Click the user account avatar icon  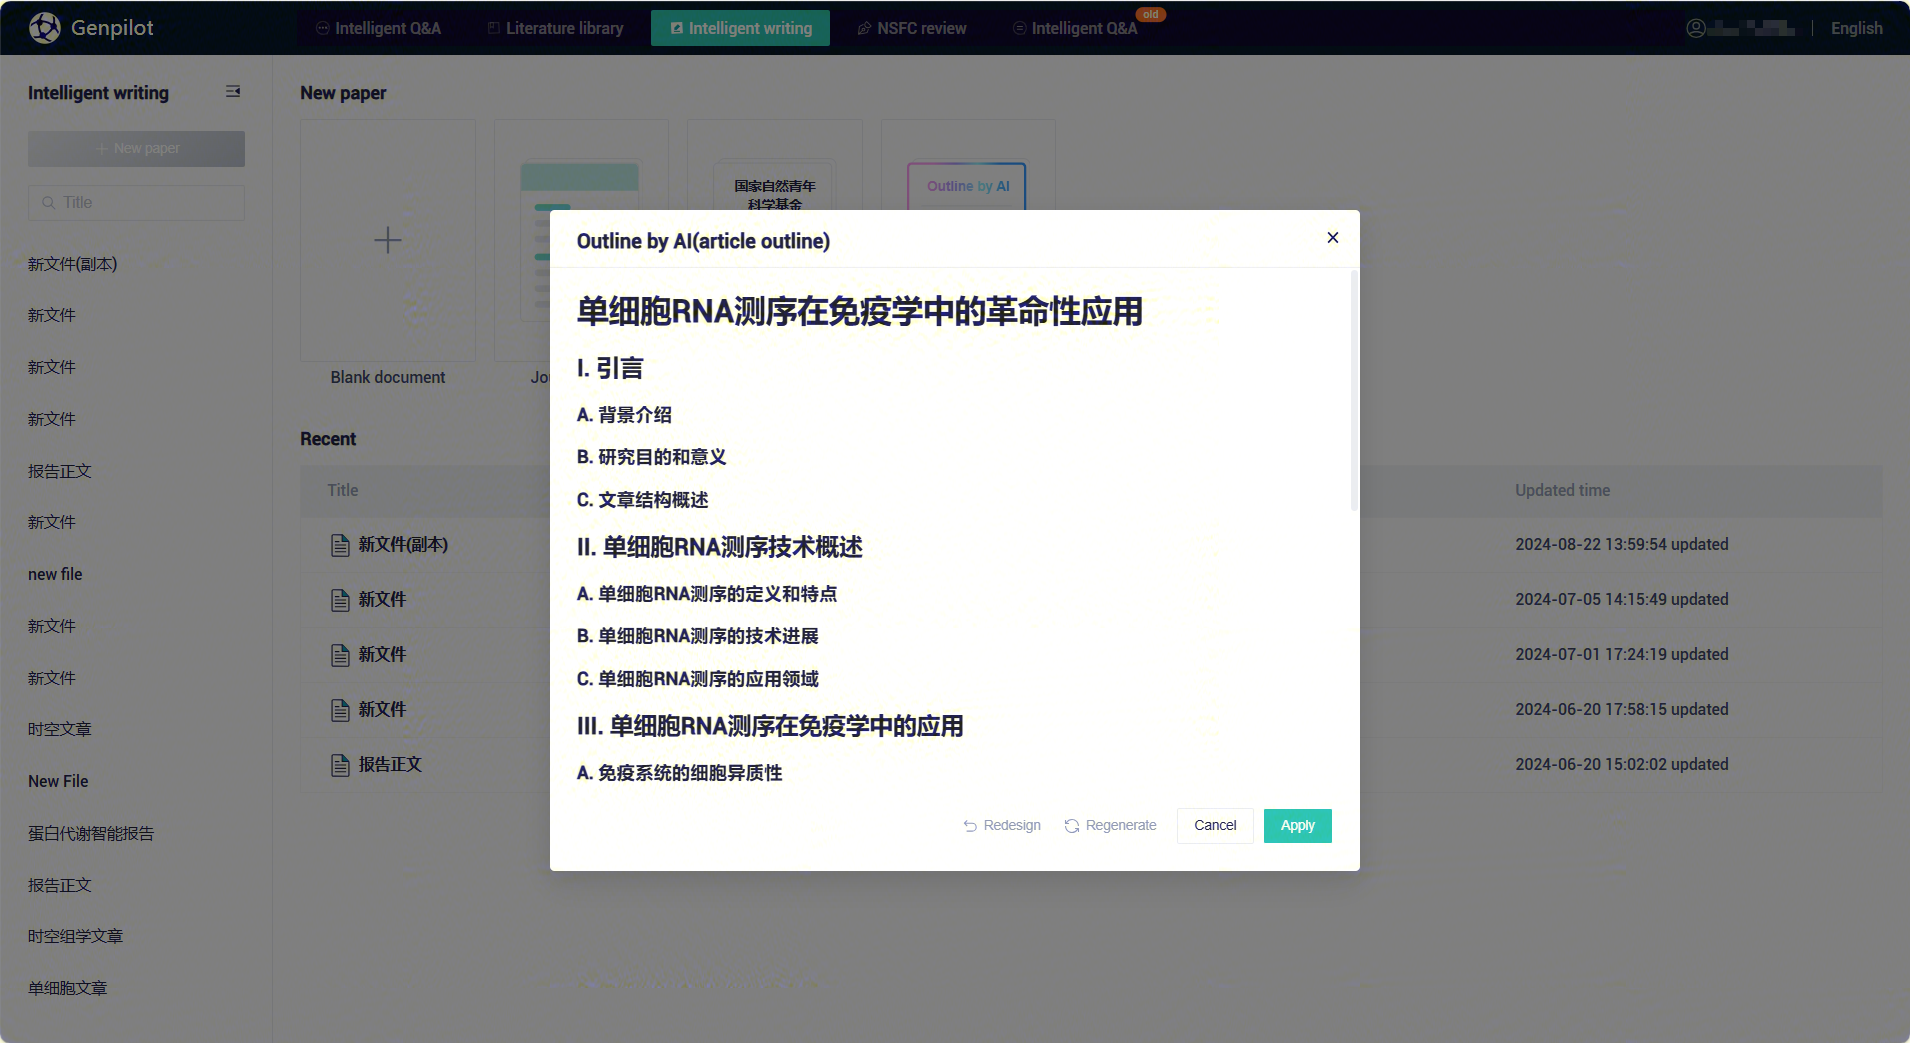(x=1695, y=28)
